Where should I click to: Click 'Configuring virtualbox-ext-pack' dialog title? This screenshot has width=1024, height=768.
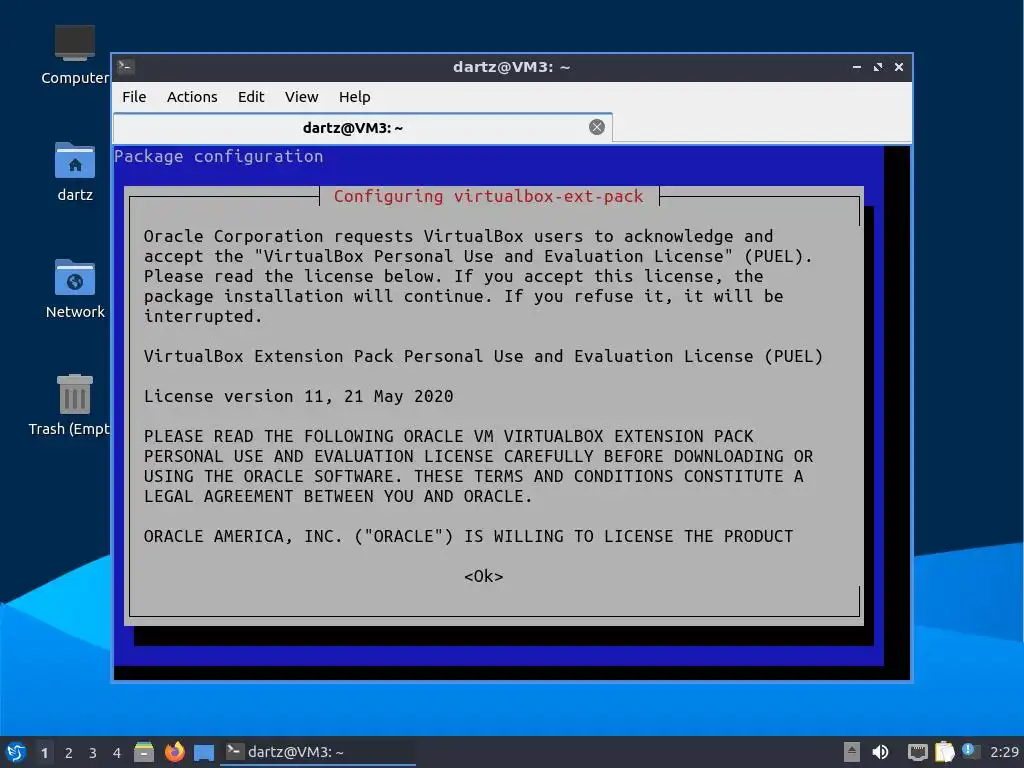pyautogui.click(x=488, y=196)
